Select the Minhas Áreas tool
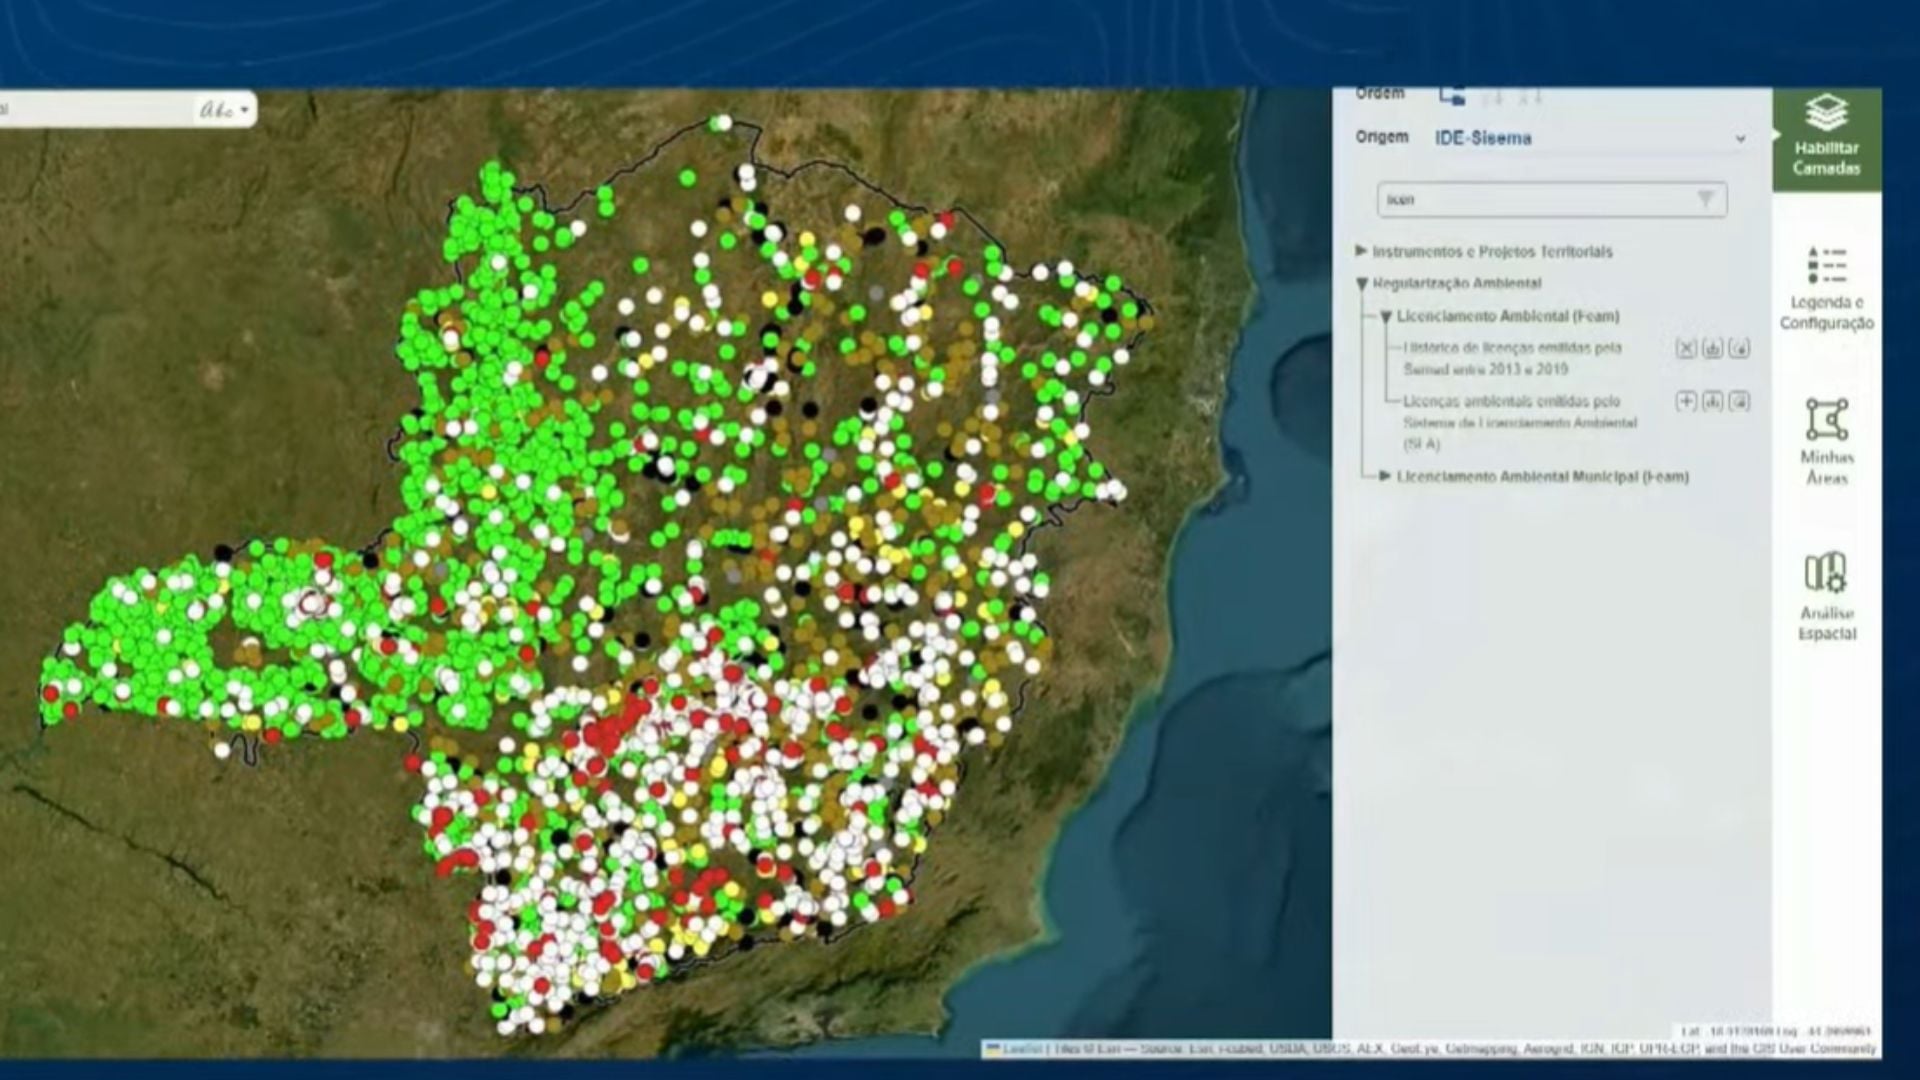This screenshot has height=1080, width=1920. [1827, 440]
